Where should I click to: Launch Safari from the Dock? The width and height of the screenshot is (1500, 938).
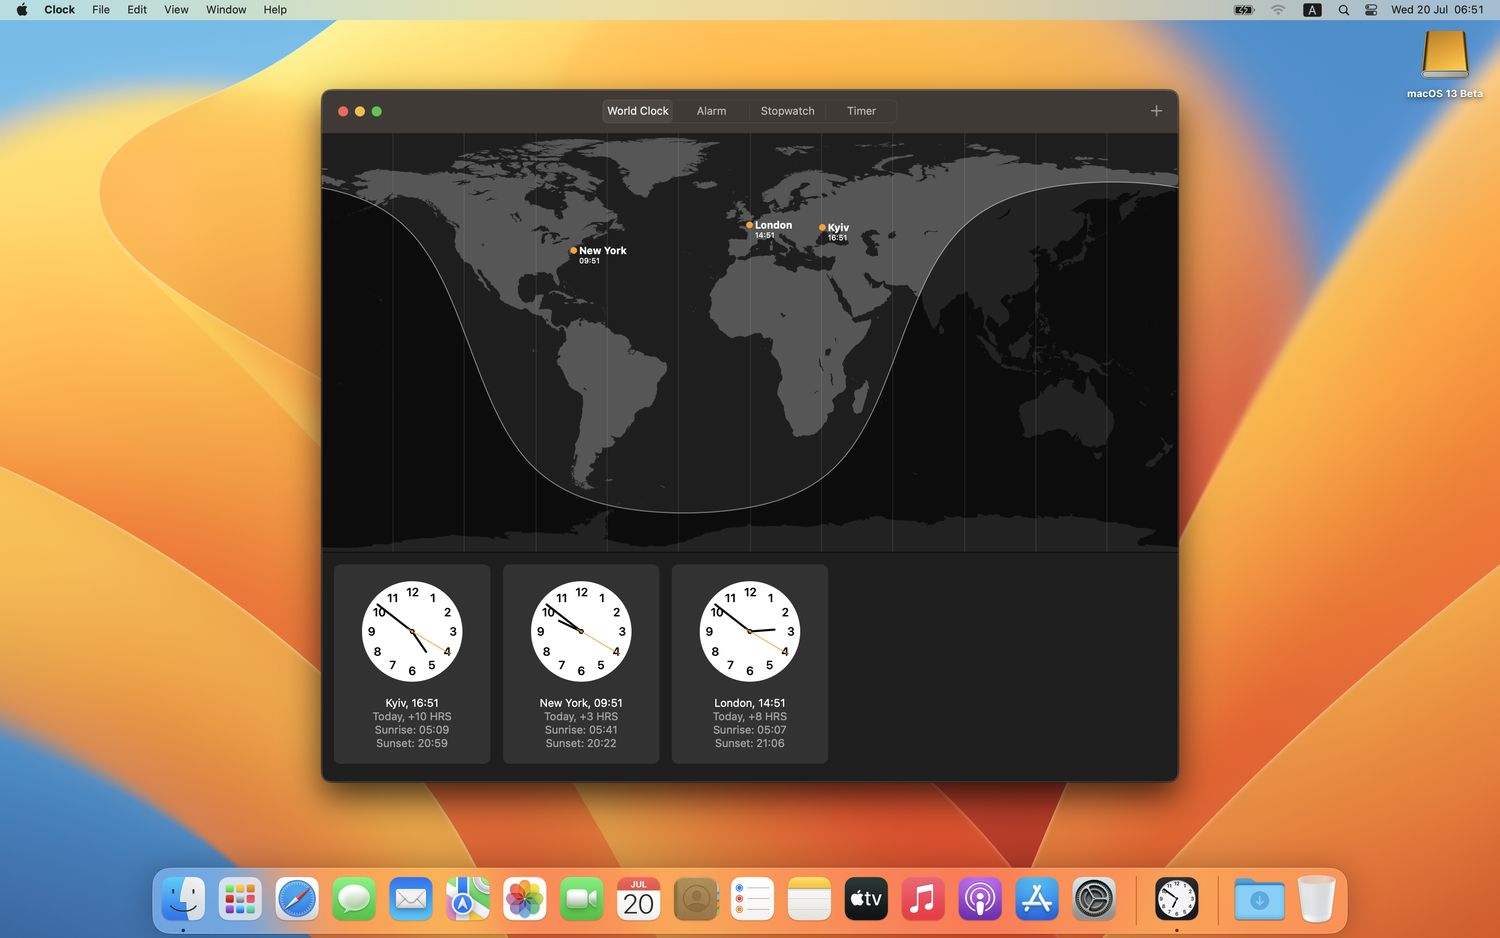click(x=297, y=899)
